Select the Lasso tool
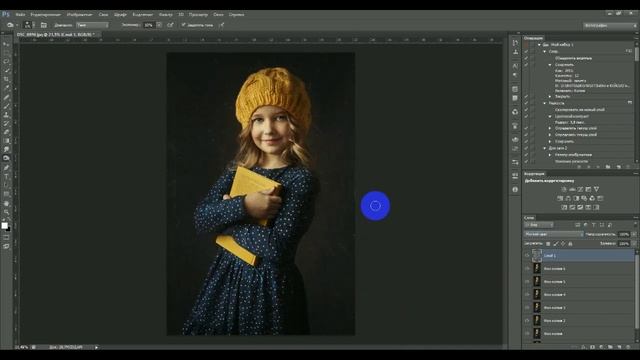This screenshot has height=360, width=640. [x=6, y=61]
